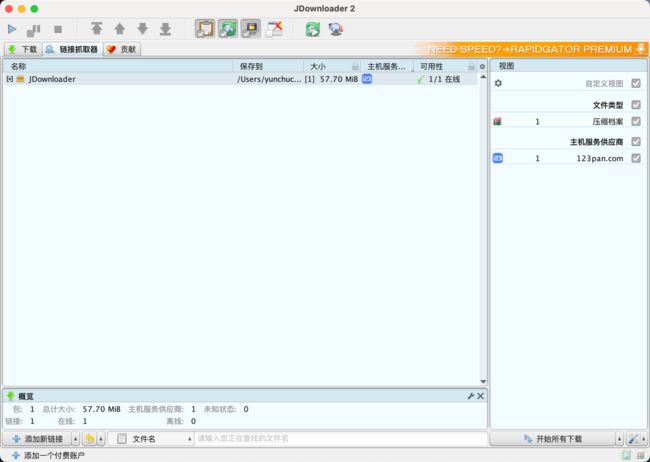
Task: Toggle clipboard monitoring icon in toolbar
Action: pyautogui.click(x=206, y=29)
